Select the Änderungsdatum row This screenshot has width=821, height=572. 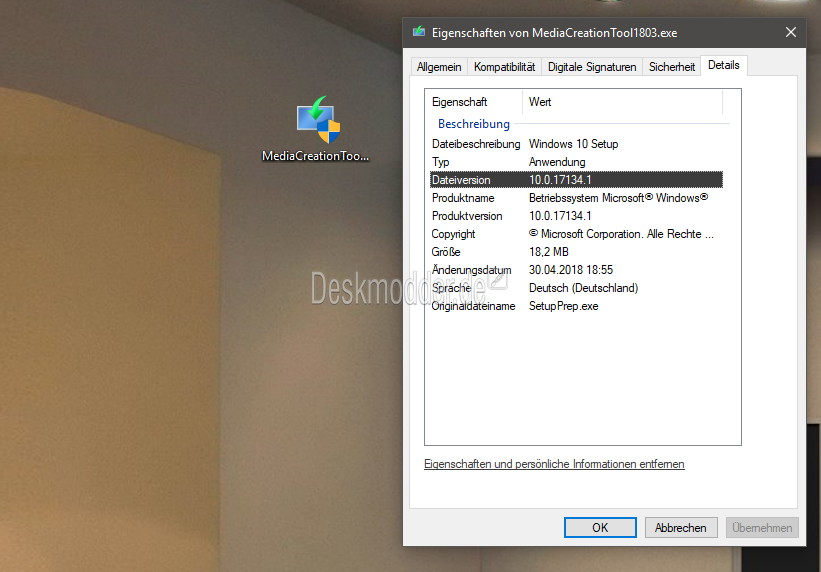(576, 270)
